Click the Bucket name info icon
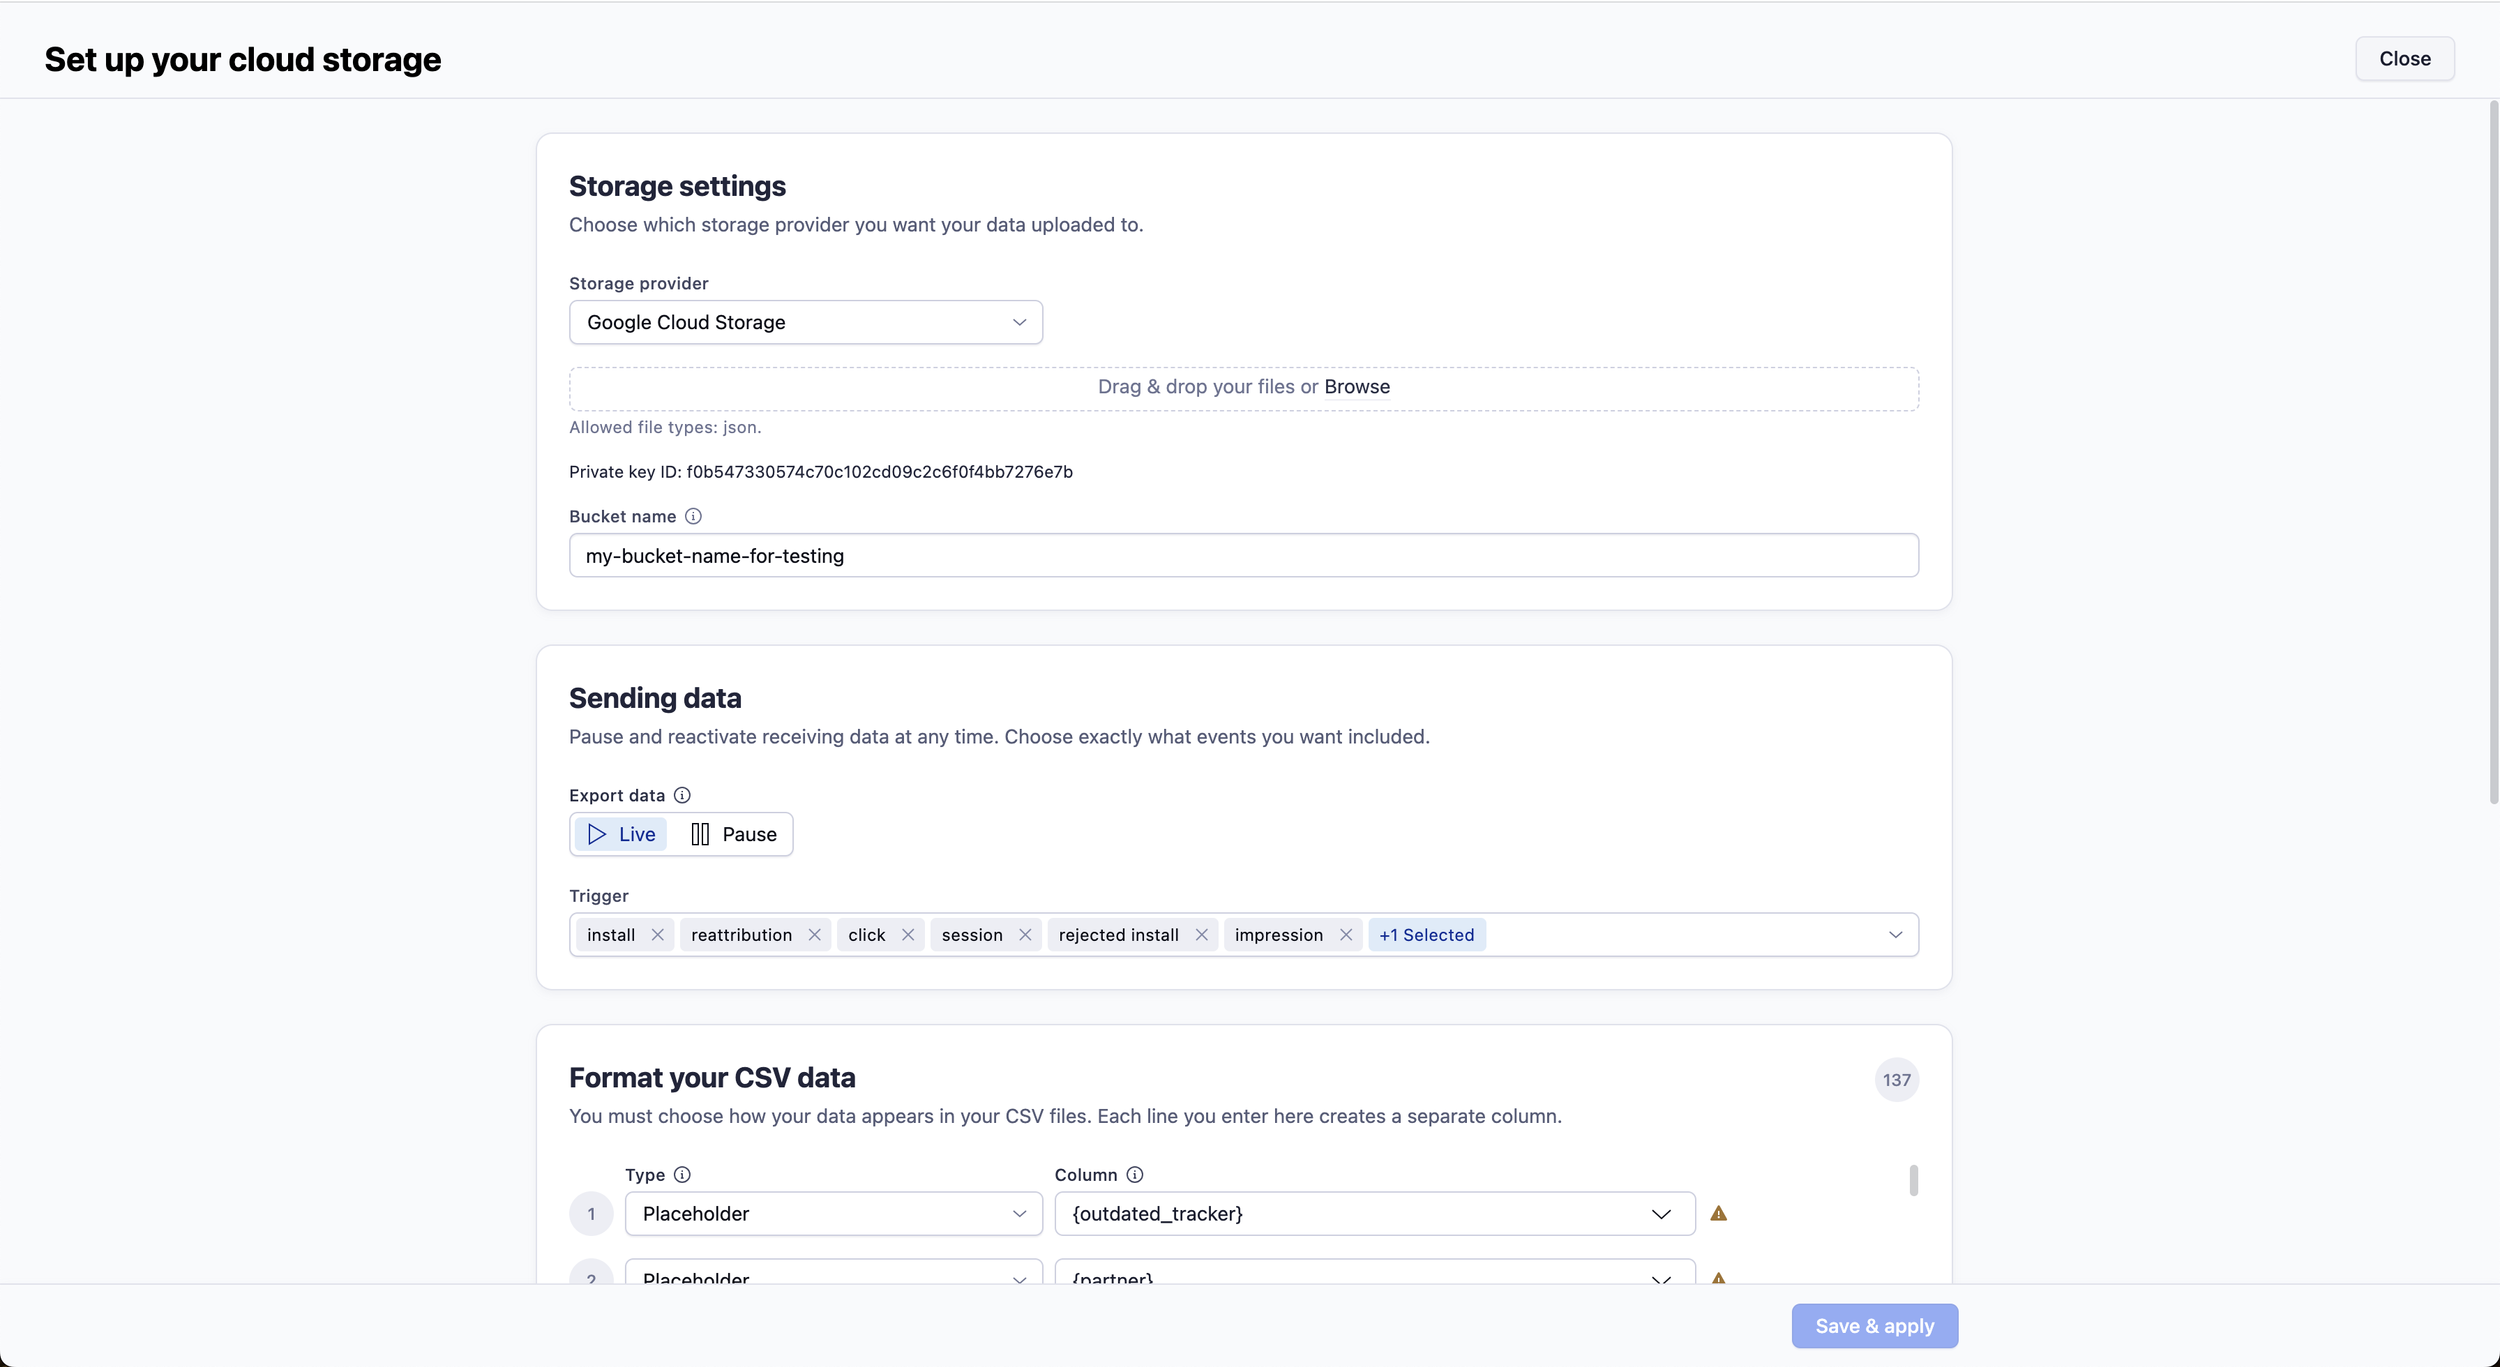The width and height of the screenshot is (2500, 1367). (693, 516)
